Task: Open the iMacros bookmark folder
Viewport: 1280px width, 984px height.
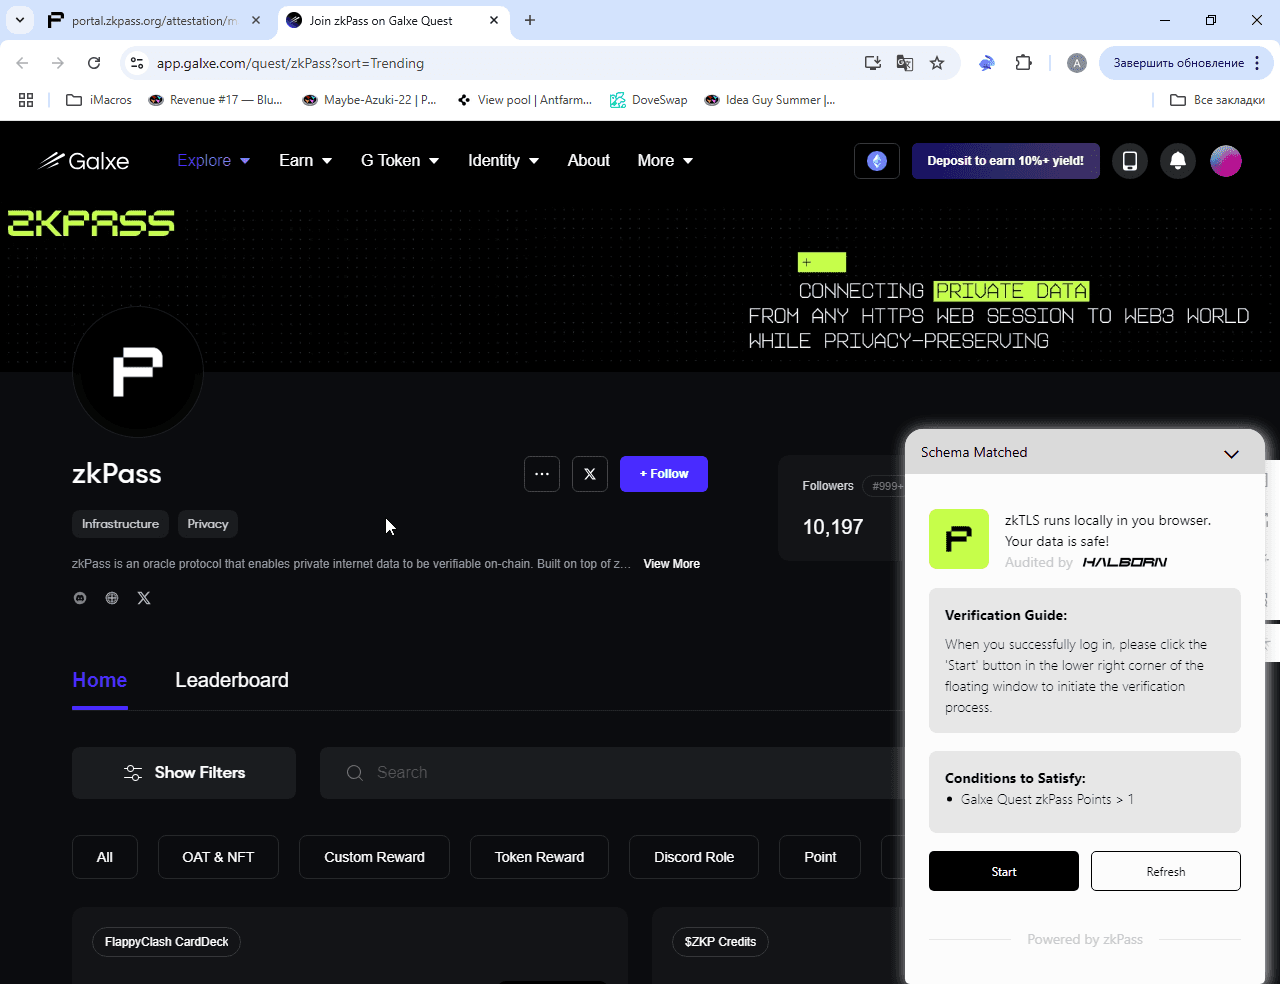Action: click(x=99, y=100)
